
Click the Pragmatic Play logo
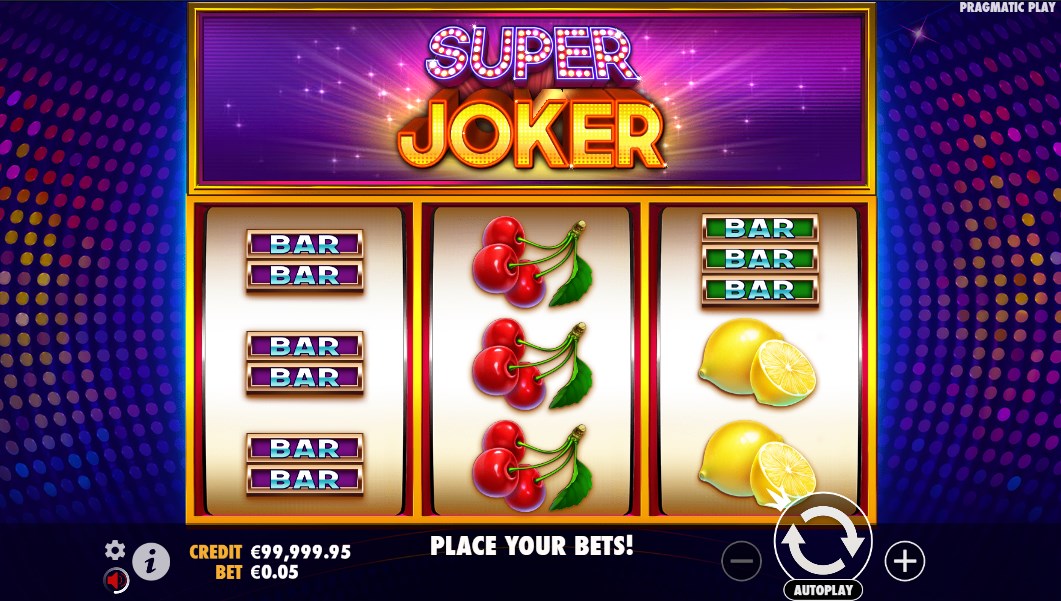(x=1007, y=7)
